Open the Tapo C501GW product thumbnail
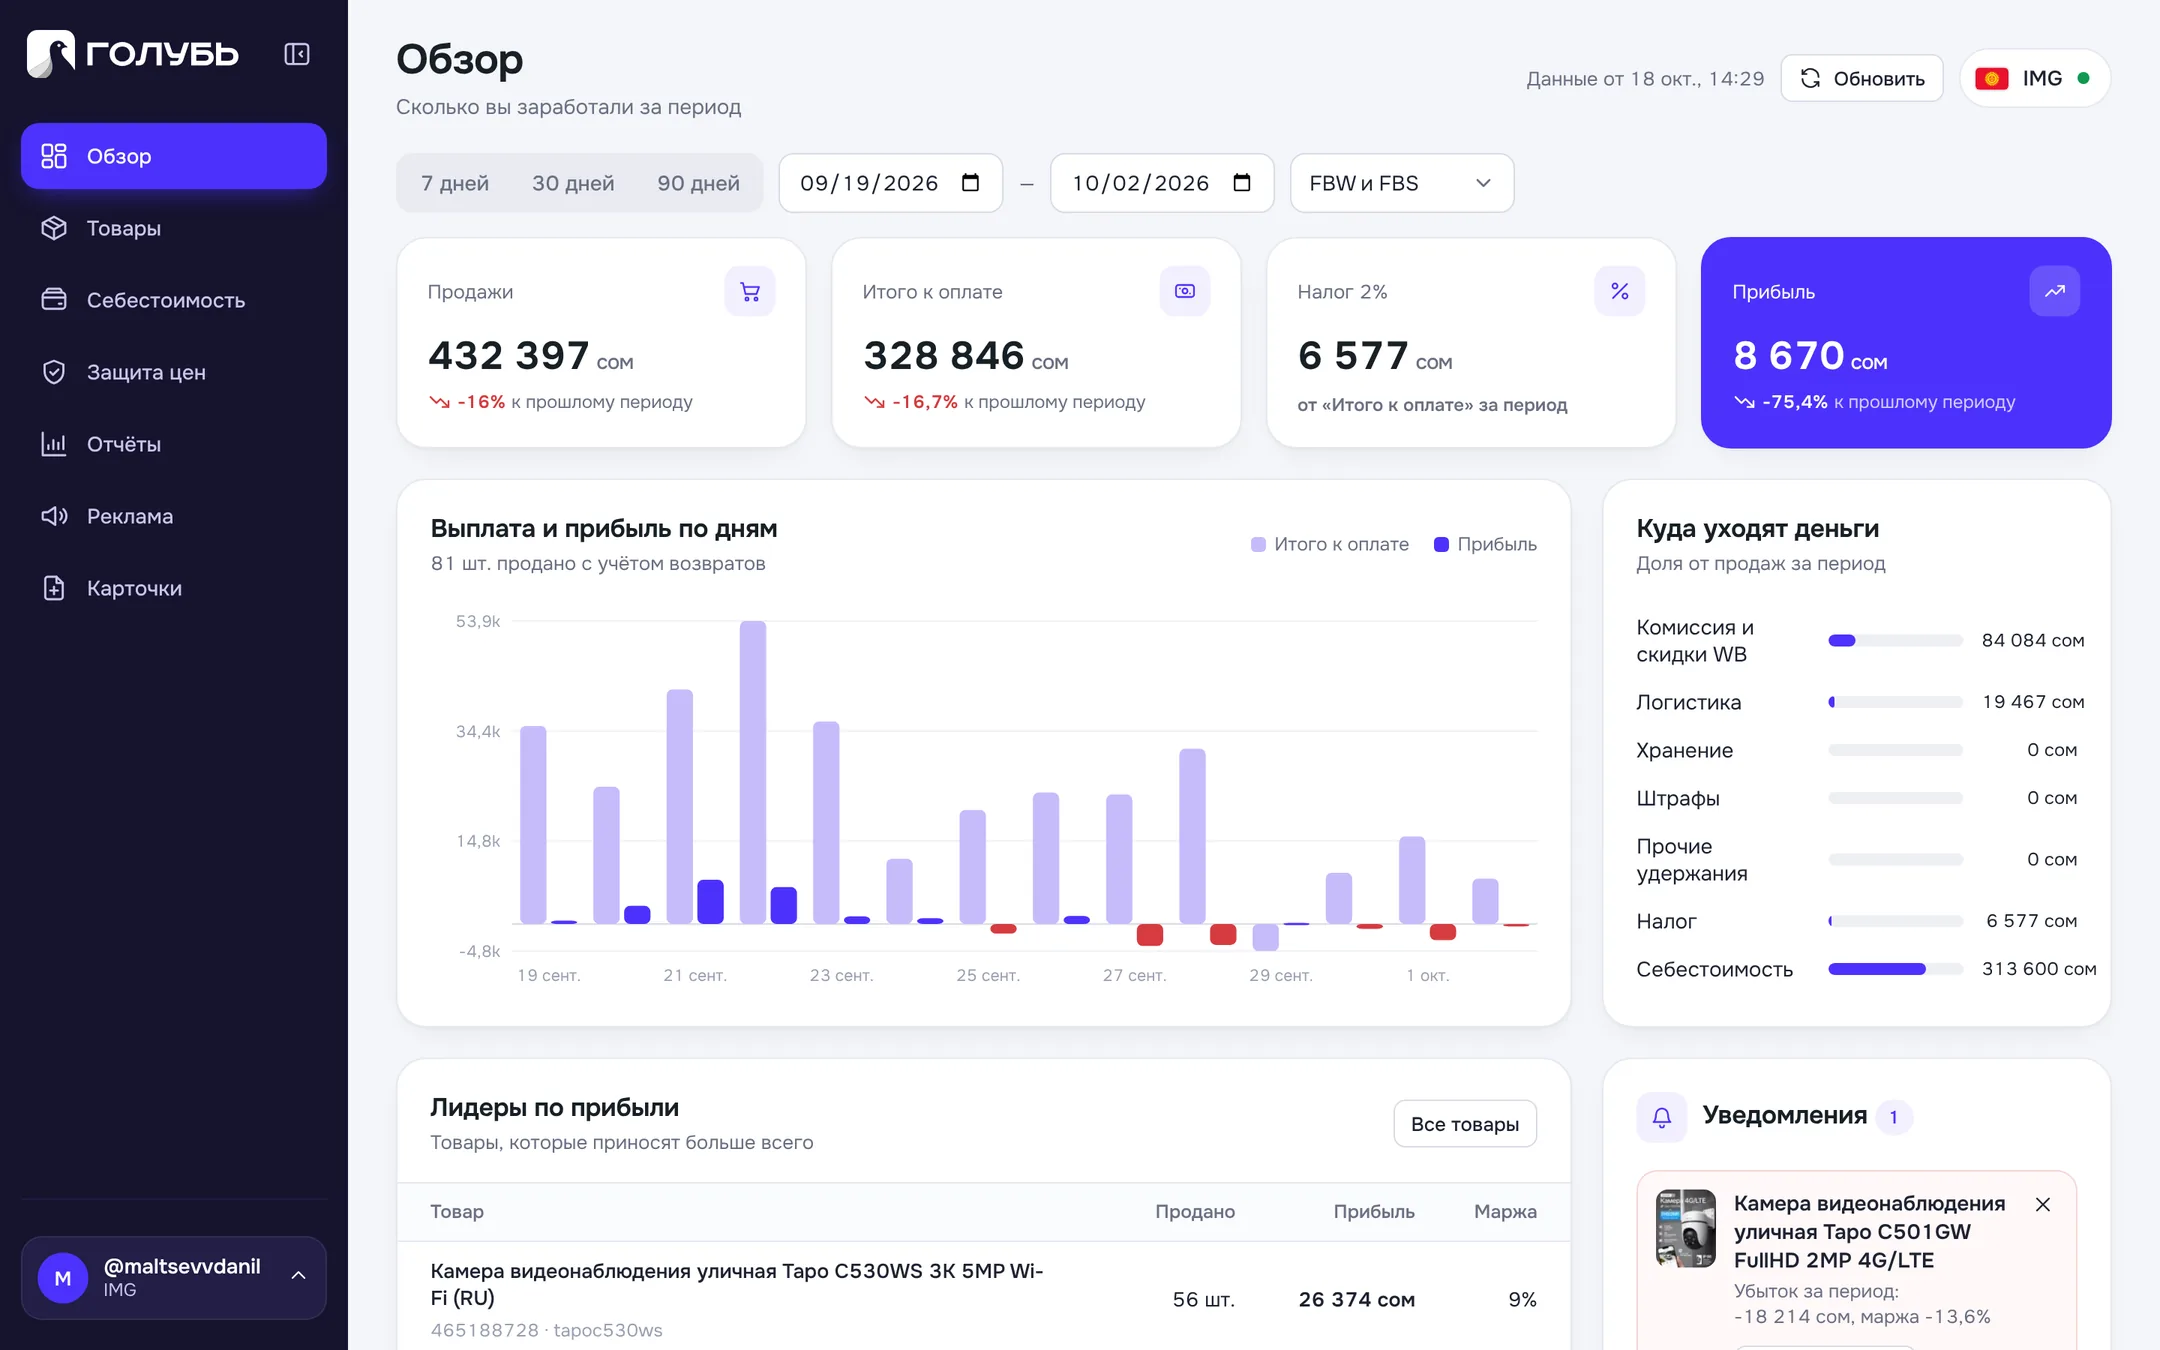 pos(1686,1228)
